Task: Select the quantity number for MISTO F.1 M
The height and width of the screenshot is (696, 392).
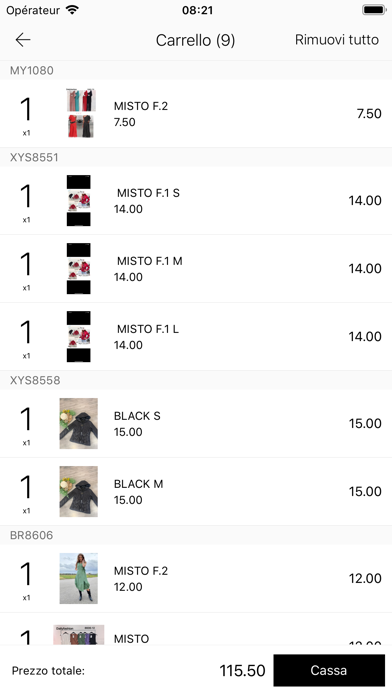Action: coord(26,265)
